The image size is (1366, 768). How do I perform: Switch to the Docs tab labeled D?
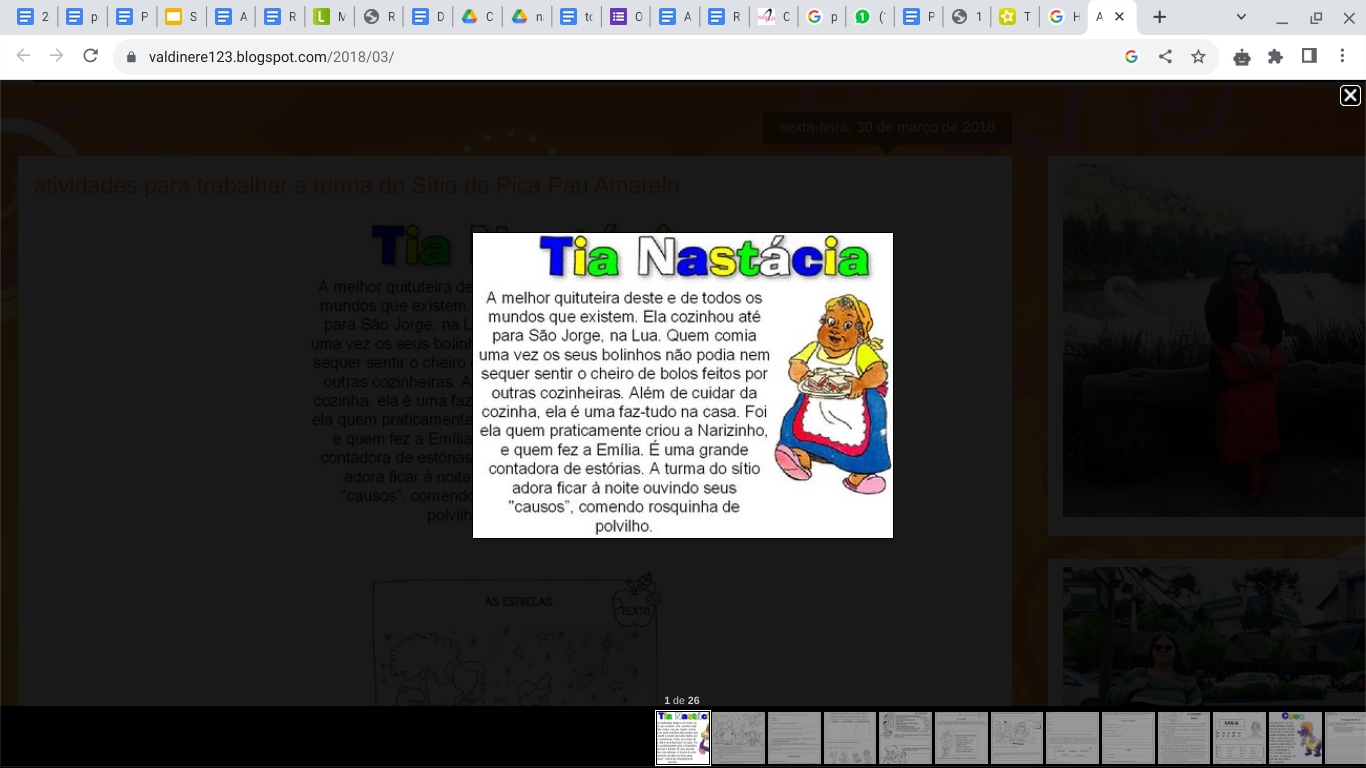click(x=428, y=17)
